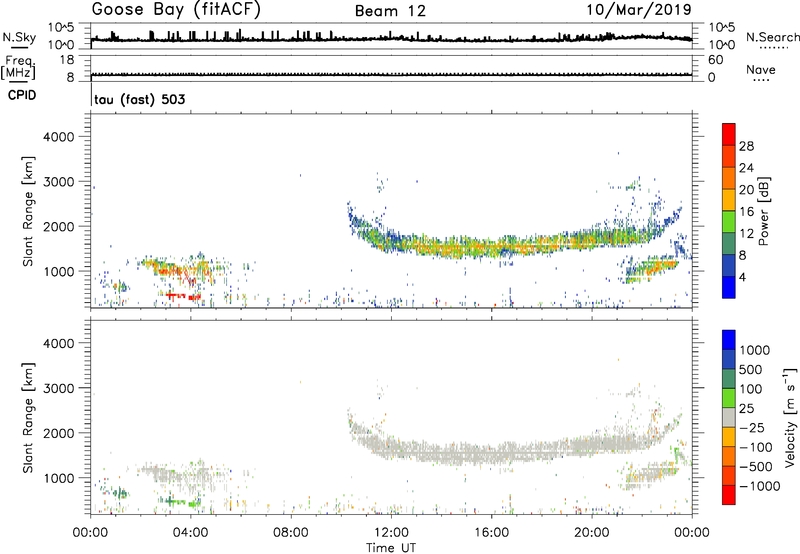Click the 'Goose Bay (fitACF)' title text
Viewport: 800px width, 554px height.
(x=176, y=9)
